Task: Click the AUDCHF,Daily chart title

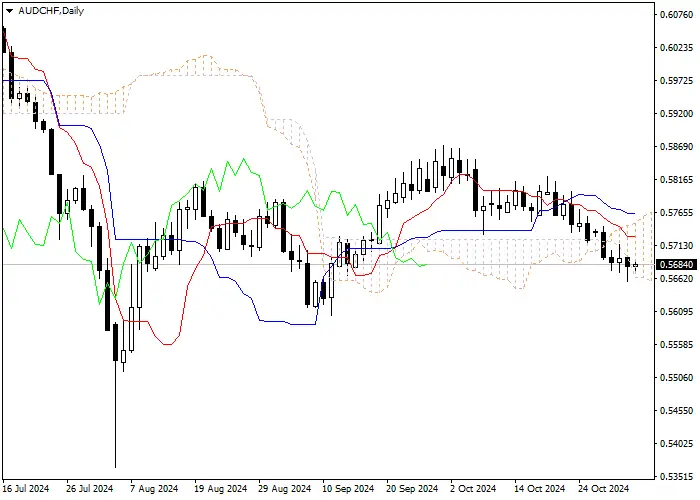Action: 51,11
